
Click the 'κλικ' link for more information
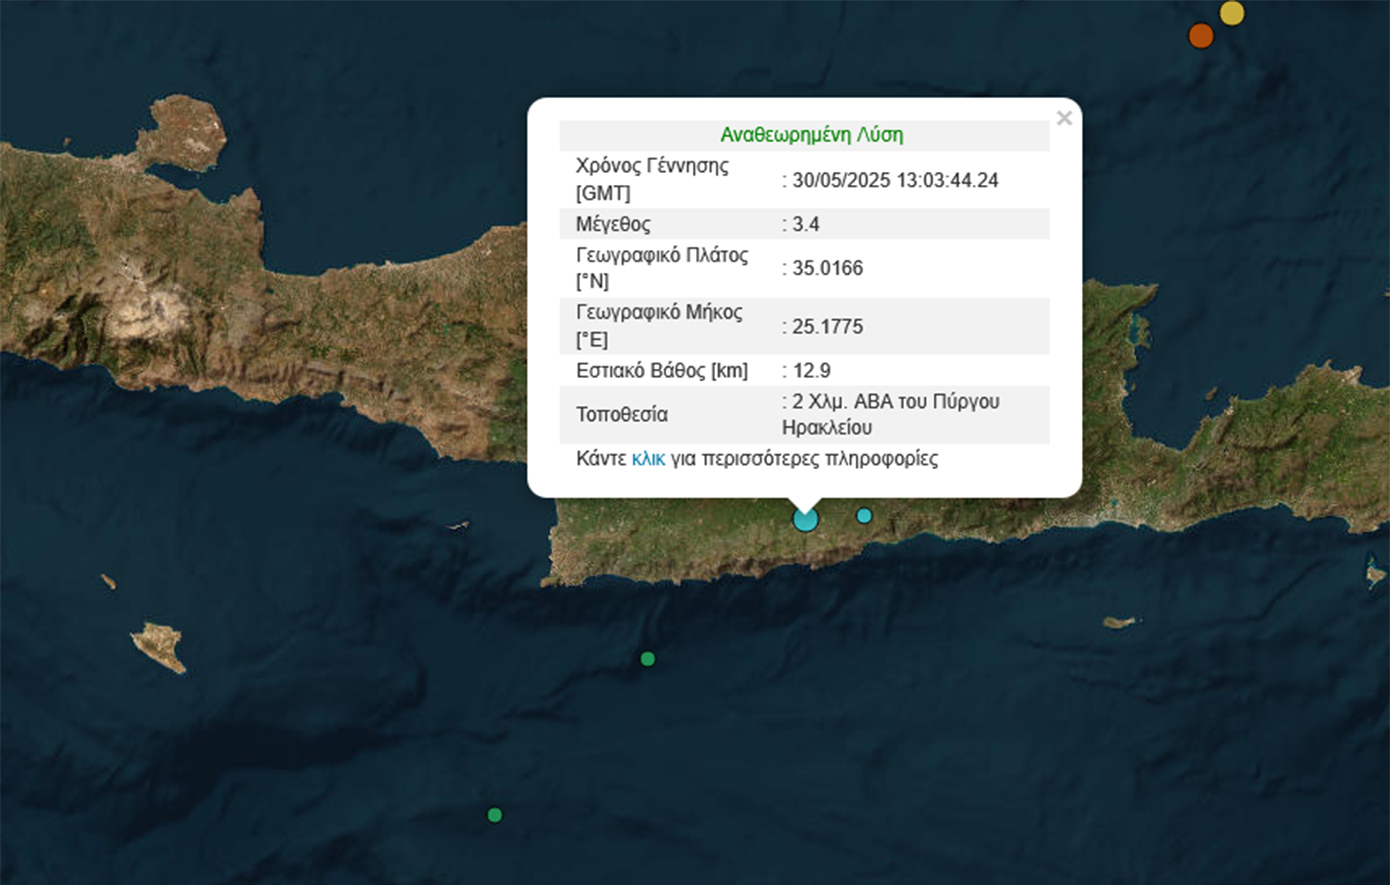click(x=648, y=459)
